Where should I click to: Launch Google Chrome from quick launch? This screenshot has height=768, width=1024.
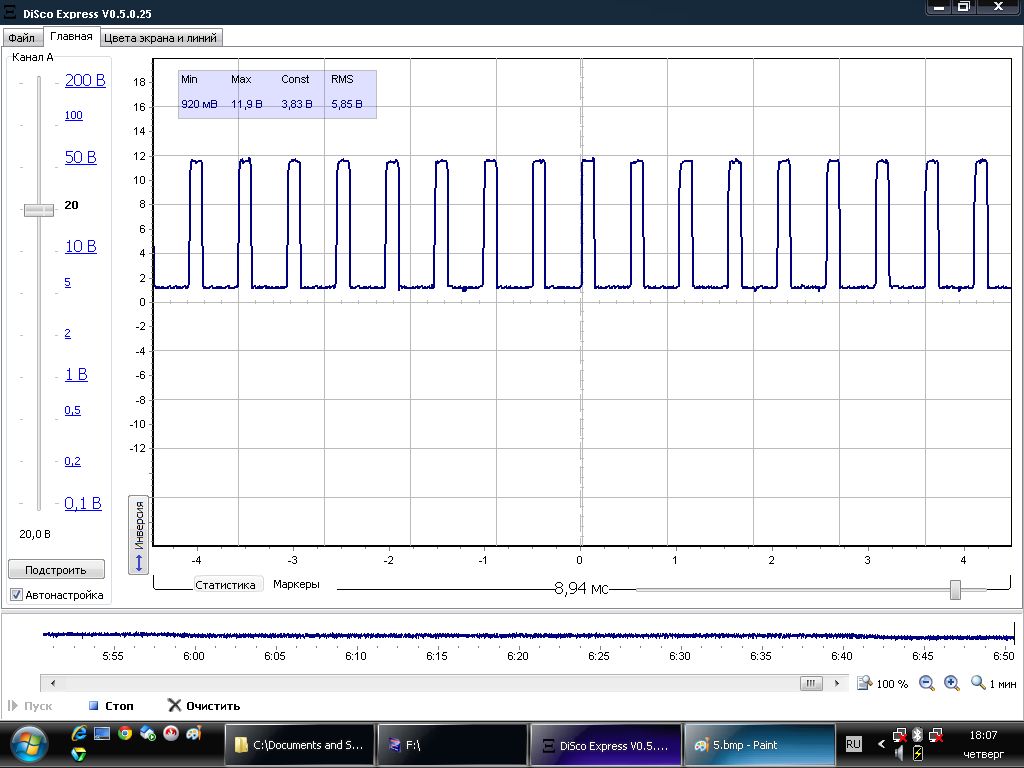(x=125, y=733)
